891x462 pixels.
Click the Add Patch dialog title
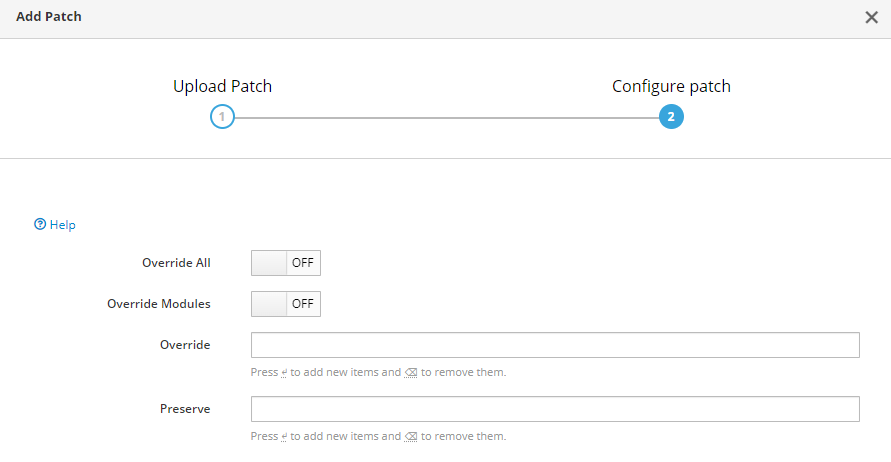(49, 16)
